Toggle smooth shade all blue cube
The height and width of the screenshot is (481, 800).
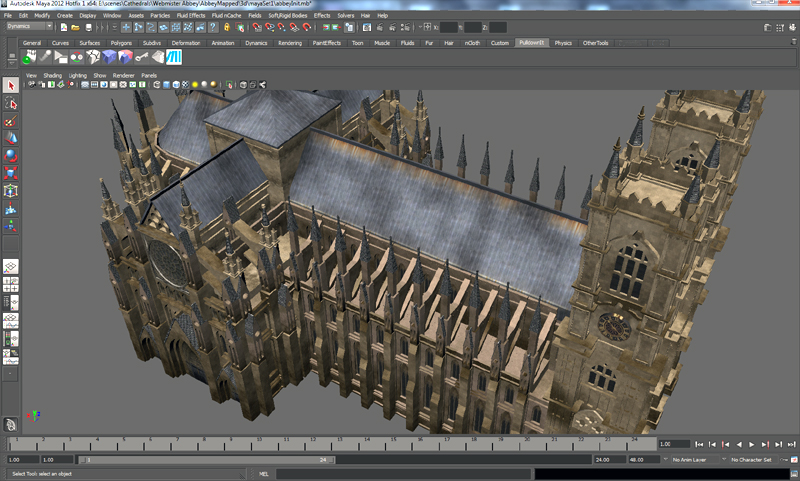166,85
